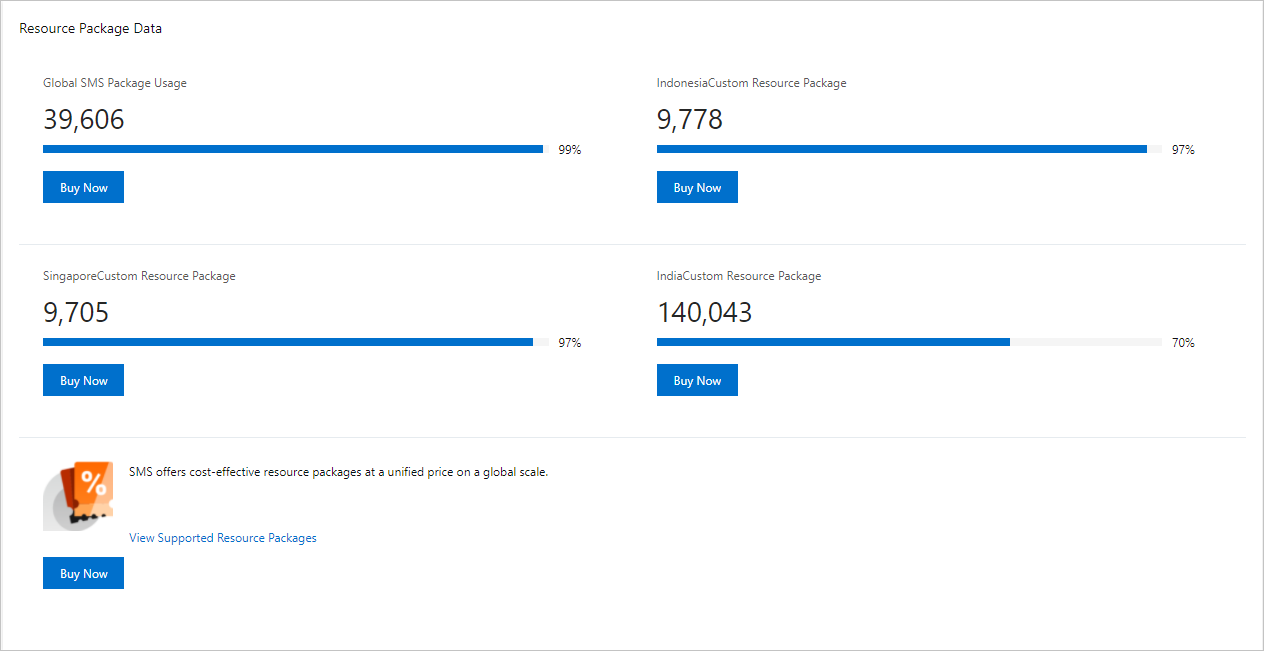Click the discount coupon icon
This screenshot has width=1264, height=651.
[x=78, y=496]
